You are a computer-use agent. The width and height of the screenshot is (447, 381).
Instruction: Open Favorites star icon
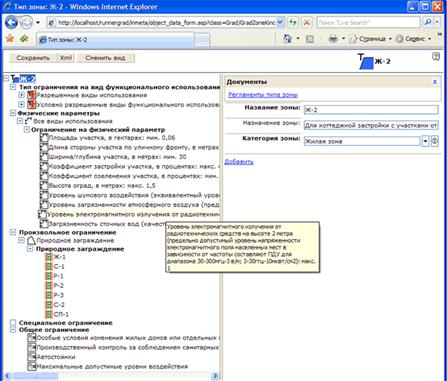[10, 39]
